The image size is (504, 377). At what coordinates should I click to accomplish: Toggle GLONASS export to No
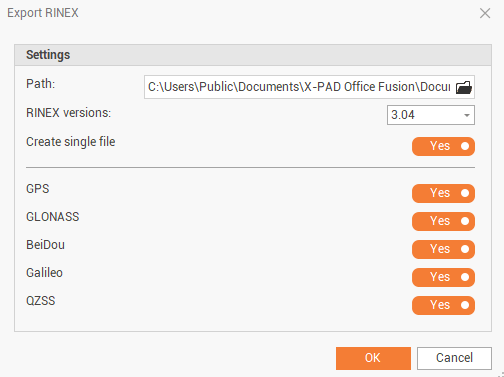click(443, 221)
